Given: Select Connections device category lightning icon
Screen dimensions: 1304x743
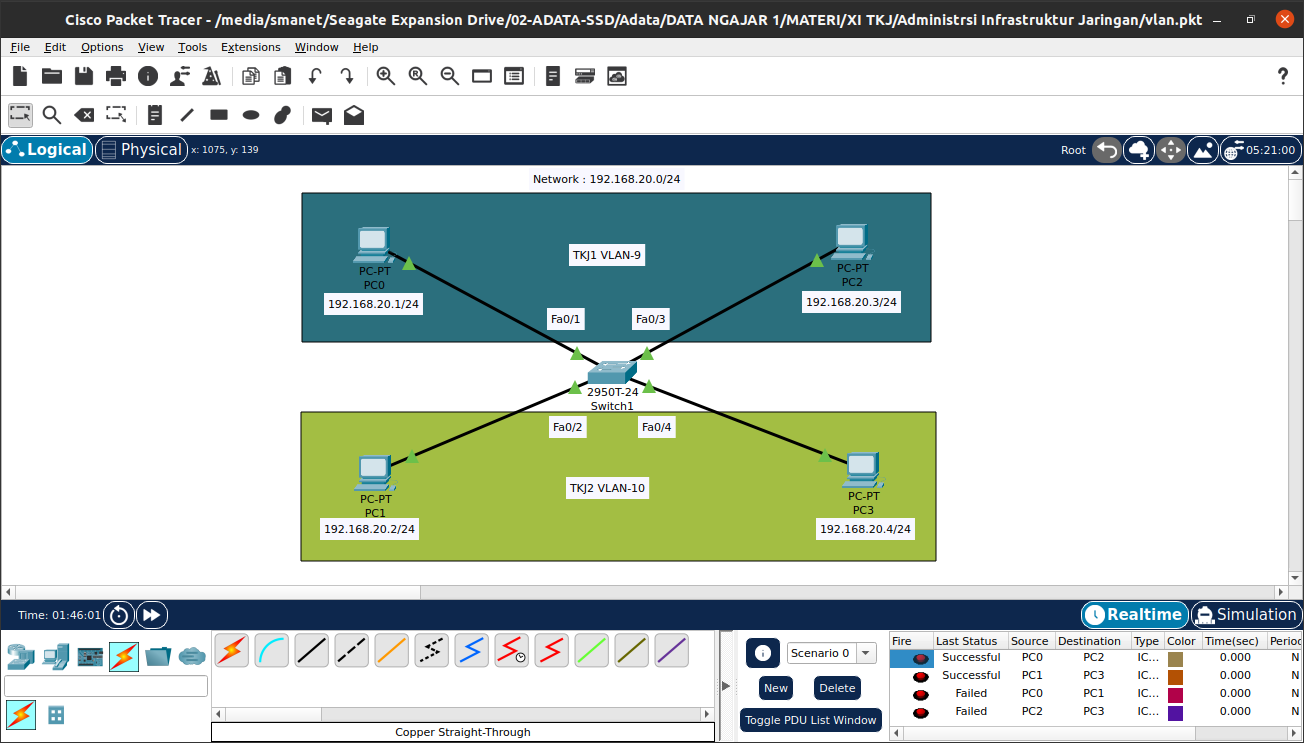Looking at the screenshot, I should click(x=124, y=656).
